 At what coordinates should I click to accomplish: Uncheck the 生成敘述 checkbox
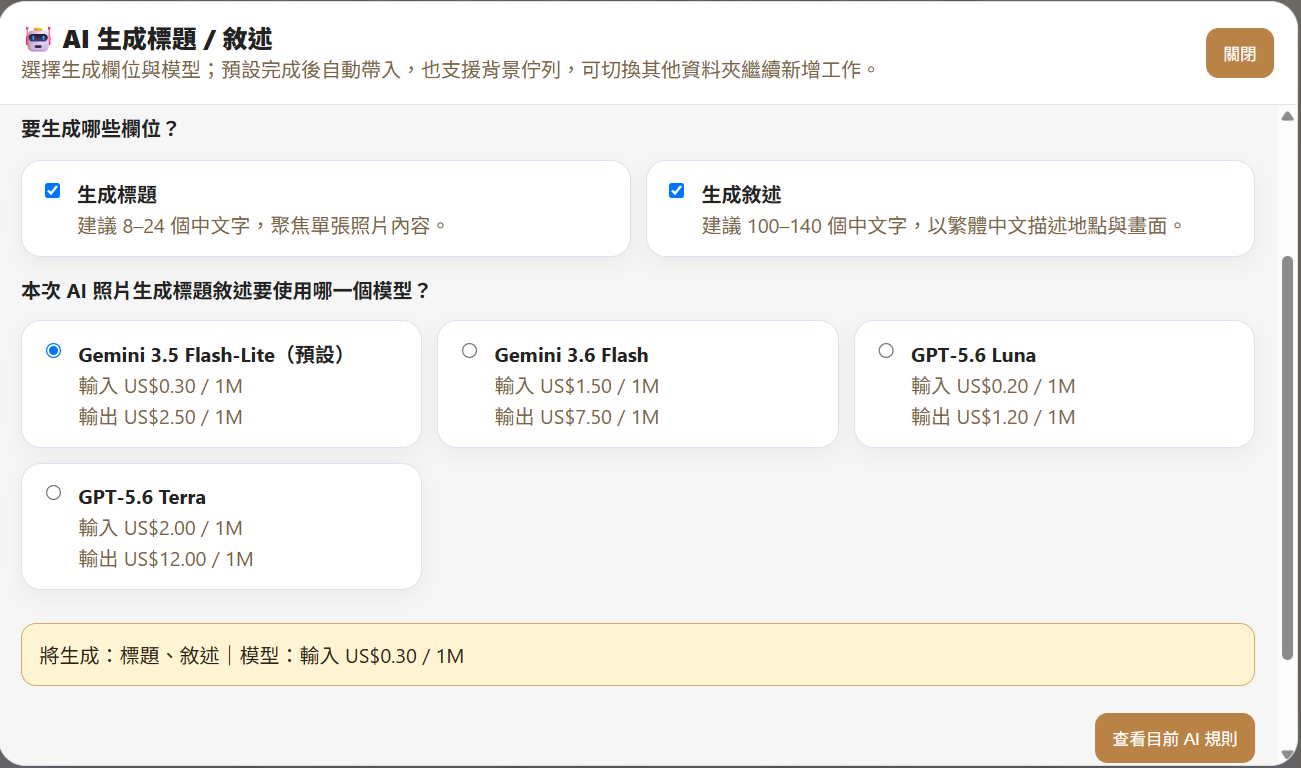point(677,191)
